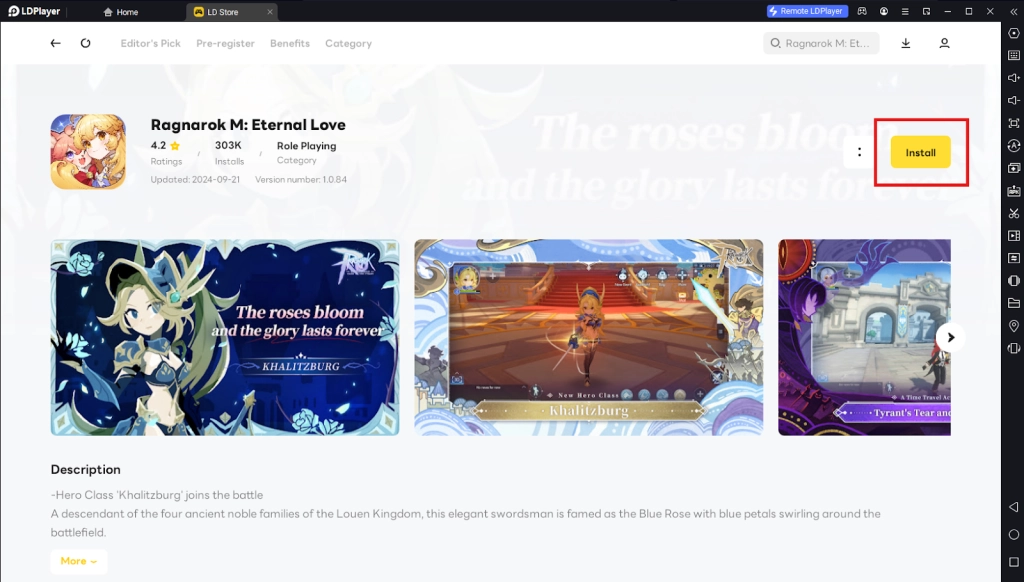Open keyboard mapping in the sidebar
This screenshot has height=582, width=1024.
coord(1014,56)
